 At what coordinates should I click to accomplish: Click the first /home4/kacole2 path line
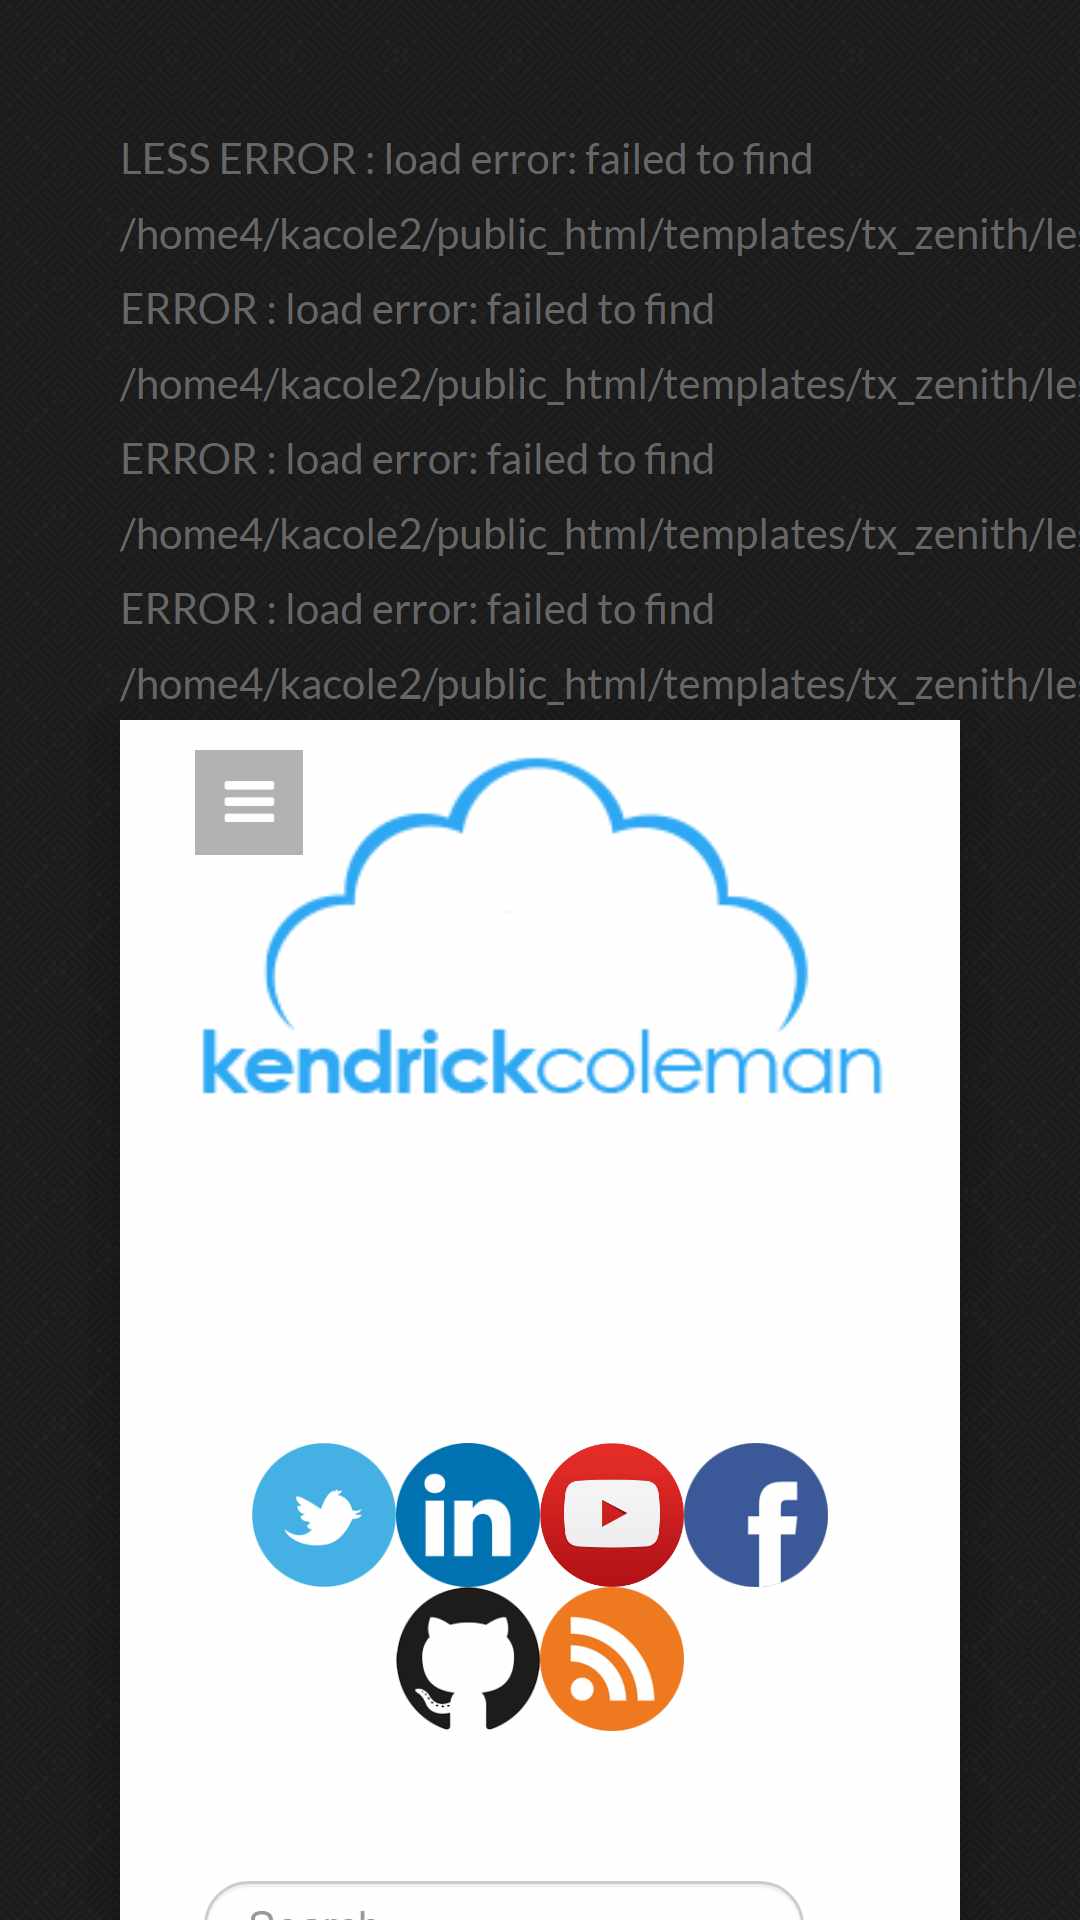click(x=600, y=235)
